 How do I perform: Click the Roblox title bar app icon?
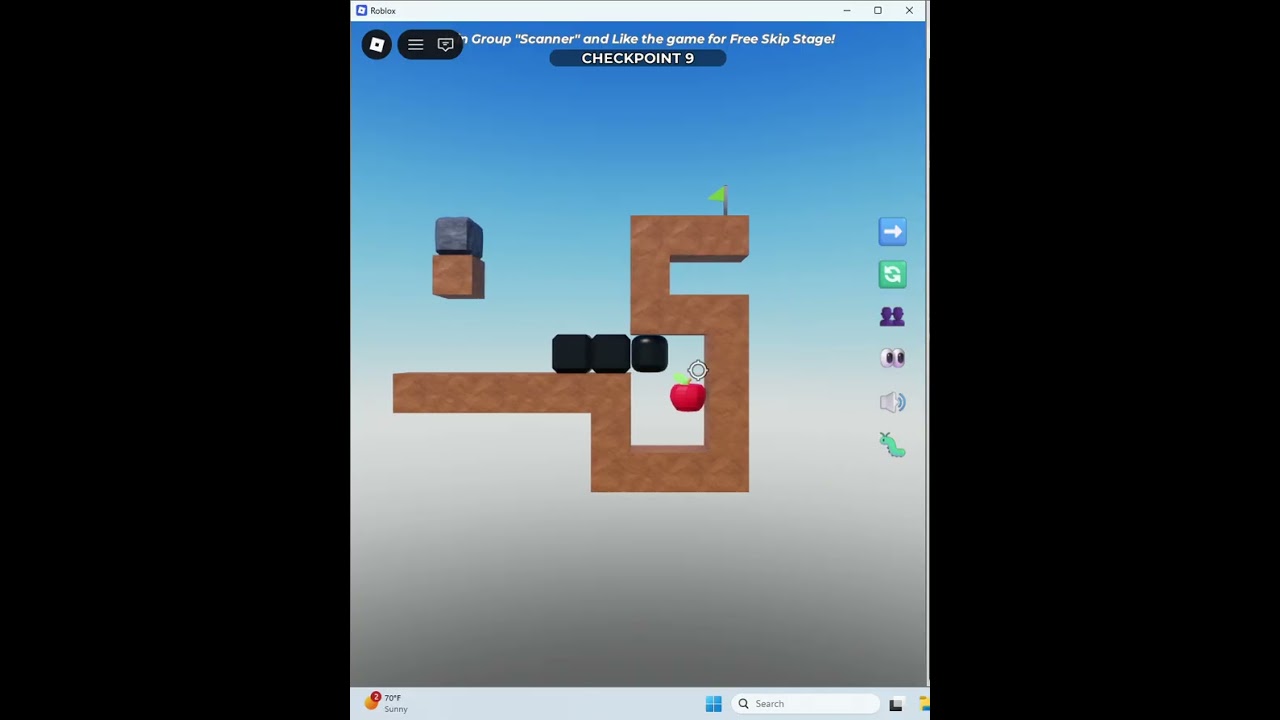[362, 10]
